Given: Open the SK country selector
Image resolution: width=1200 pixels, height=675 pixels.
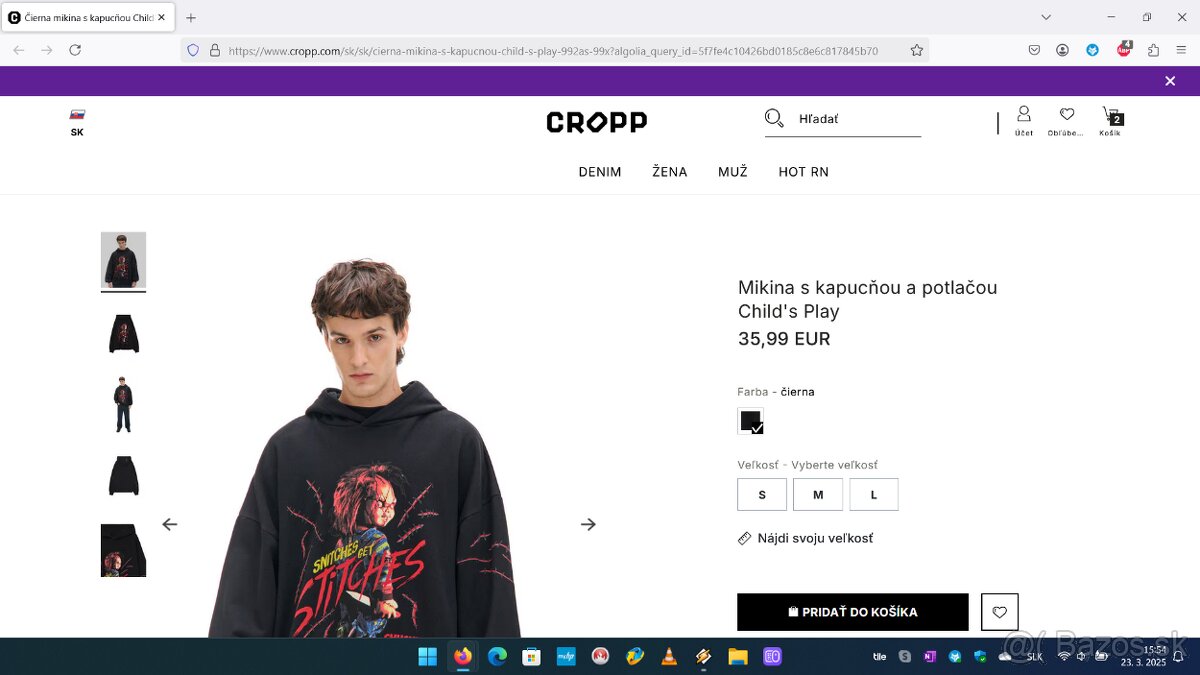Looking at the screenshot, I should pos(77,122).
